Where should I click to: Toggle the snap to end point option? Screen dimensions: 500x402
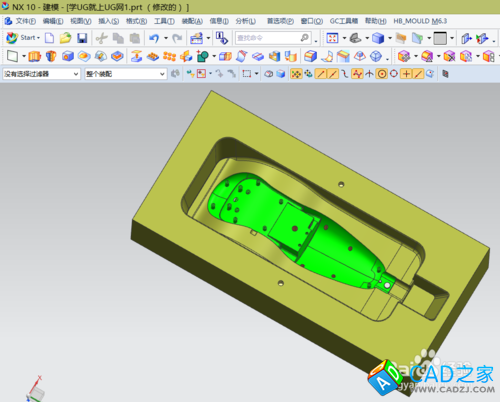pos(321,74)
